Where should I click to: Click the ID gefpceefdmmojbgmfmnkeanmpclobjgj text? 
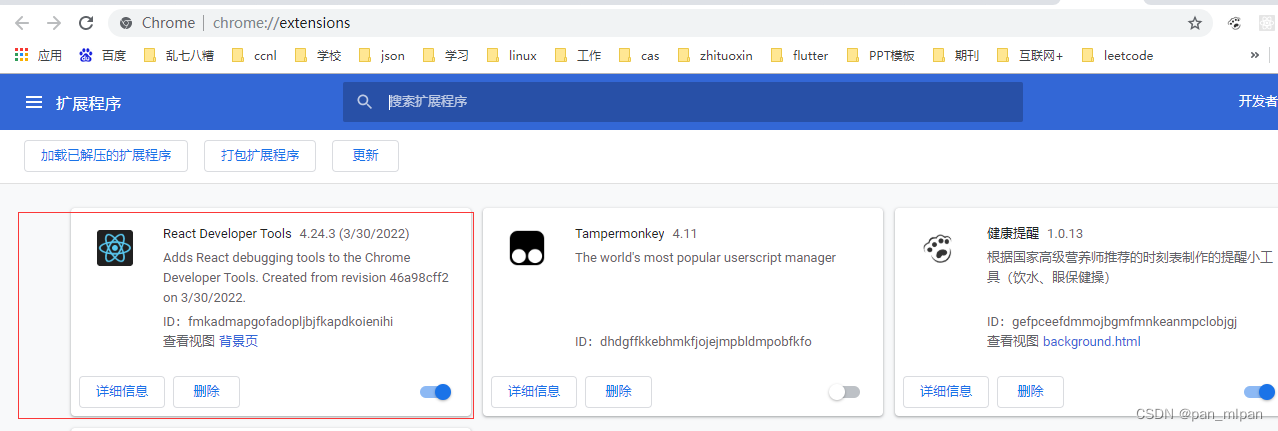1112,322
